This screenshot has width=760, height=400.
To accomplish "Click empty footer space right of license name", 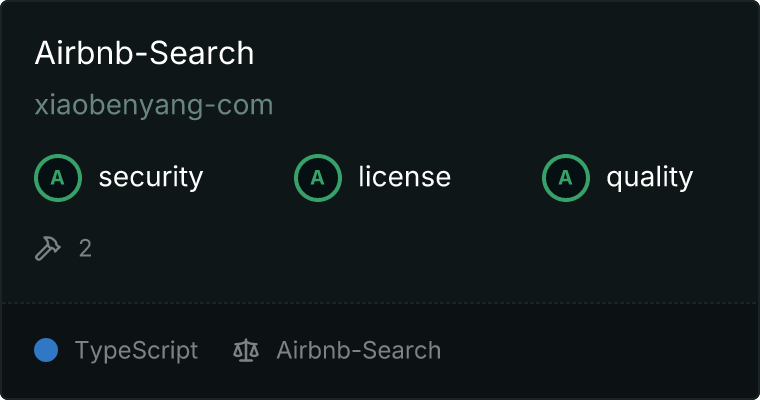I will click(x=600, y=350).
